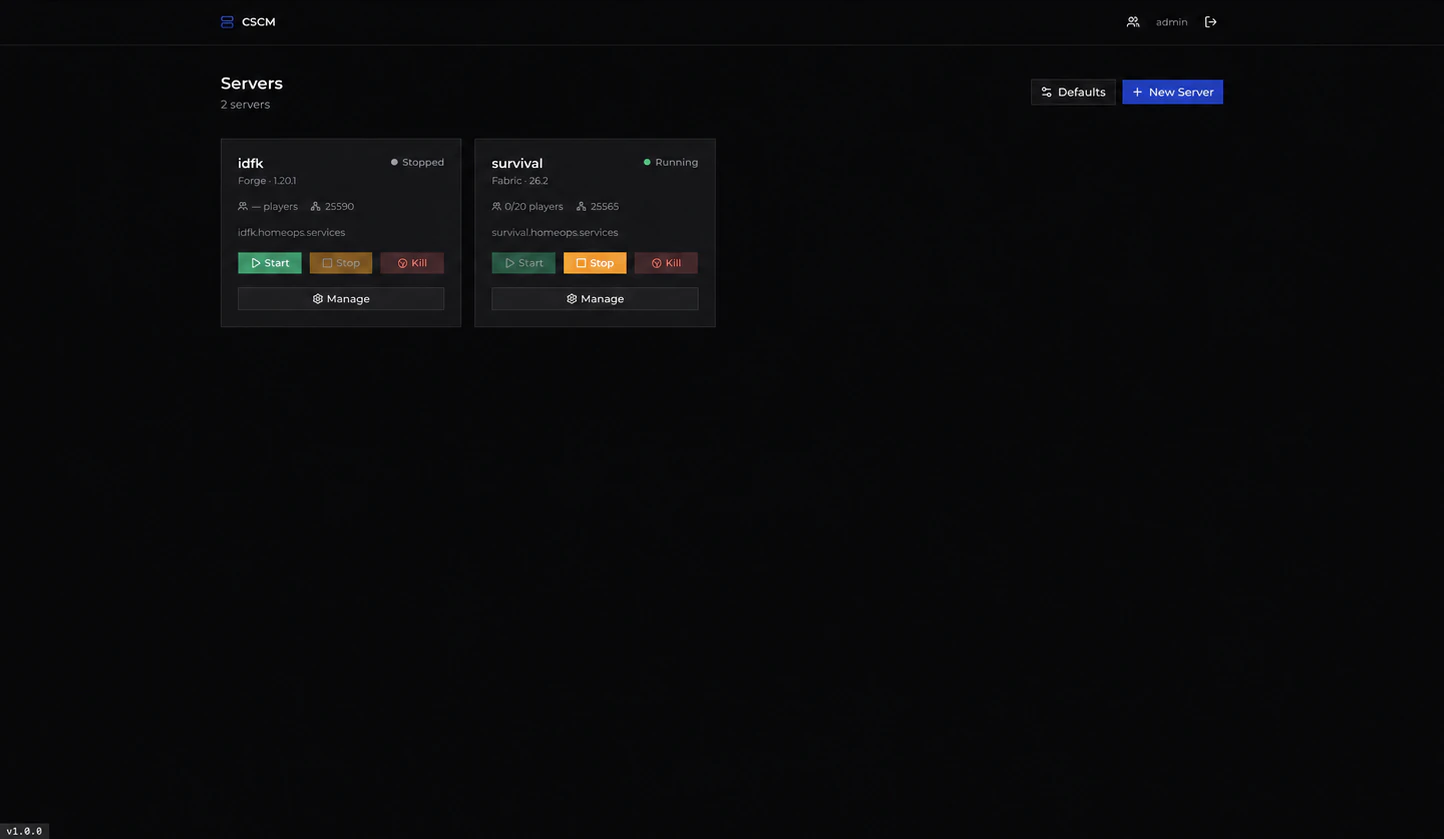Image resolution: width=1444 pixels, height=839 pixels.
Task: Kill the survival server
Action: click(666, 263)
